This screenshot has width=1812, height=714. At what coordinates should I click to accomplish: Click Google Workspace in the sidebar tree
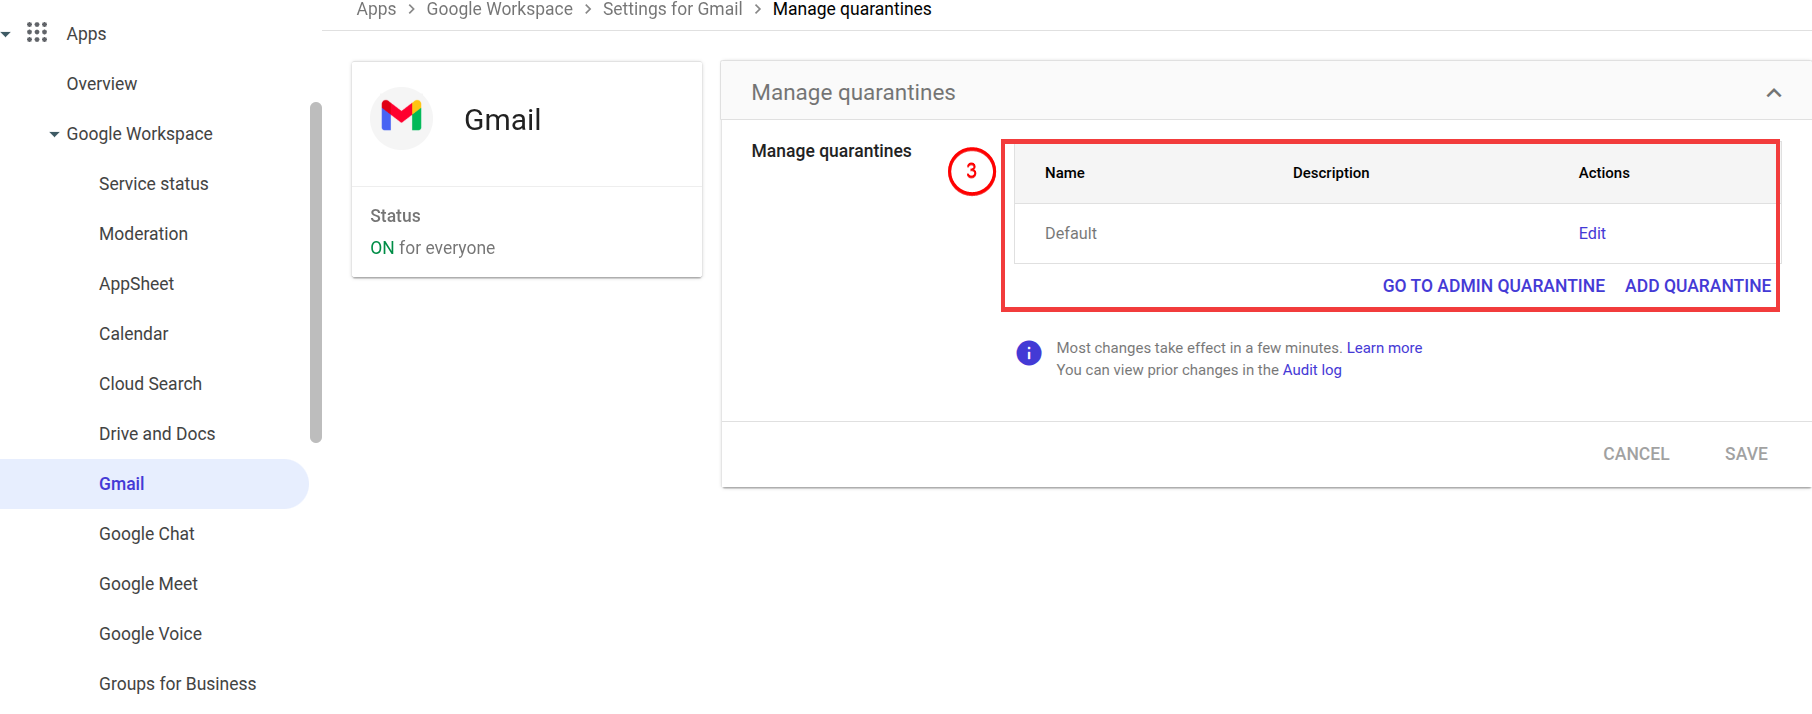(x=139, y=134)
